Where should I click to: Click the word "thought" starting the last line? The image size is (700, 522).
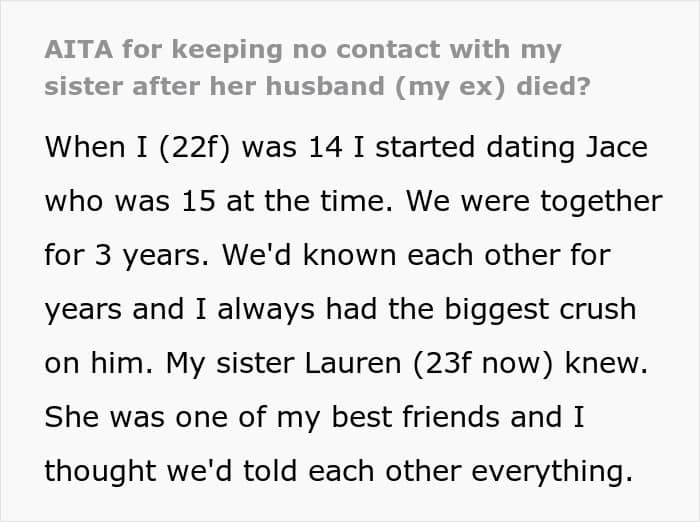[x=100, y=472]
